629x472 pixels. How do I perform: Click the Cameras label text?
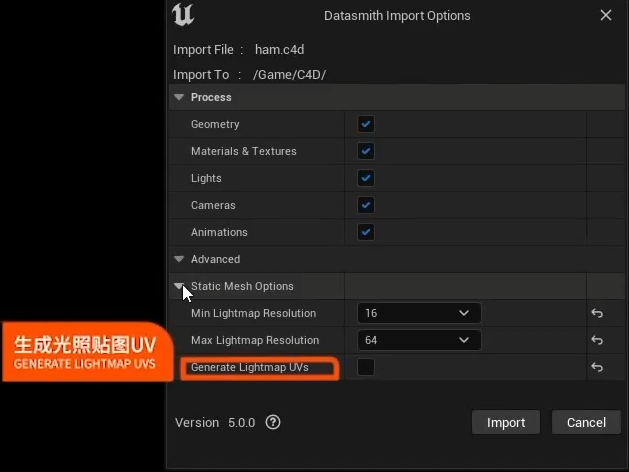[x=213, y=205]
